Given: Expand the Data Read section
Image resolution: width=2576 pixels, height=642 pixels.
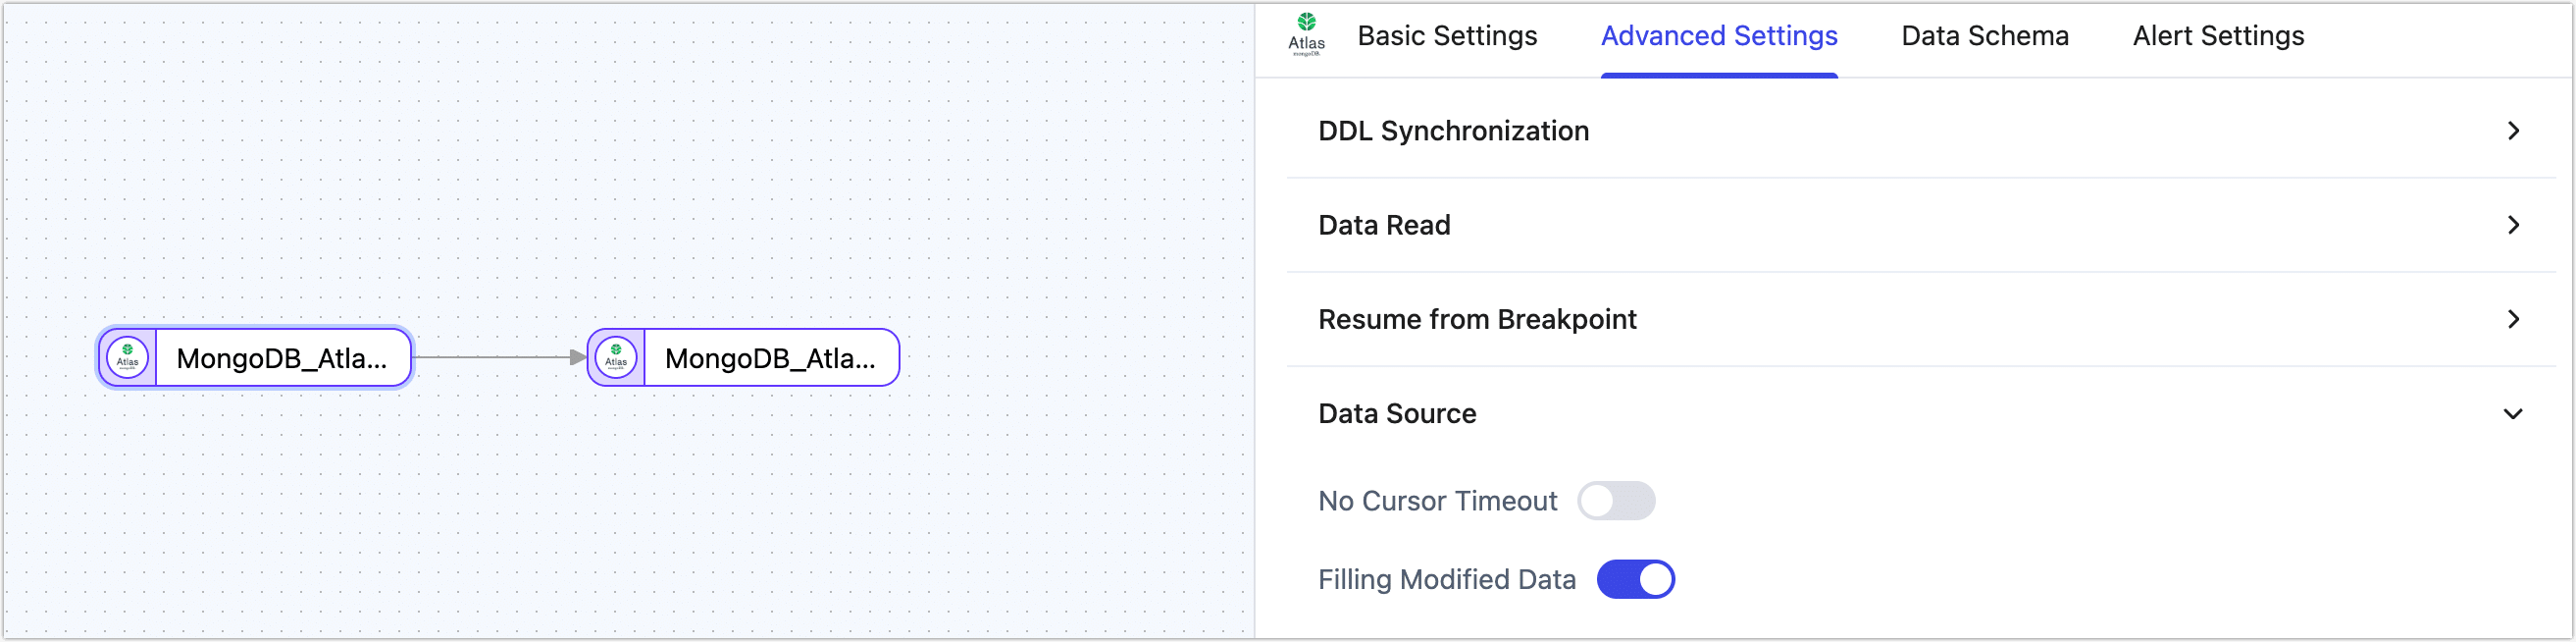Looking at the screenshot, I should 2514,225.
